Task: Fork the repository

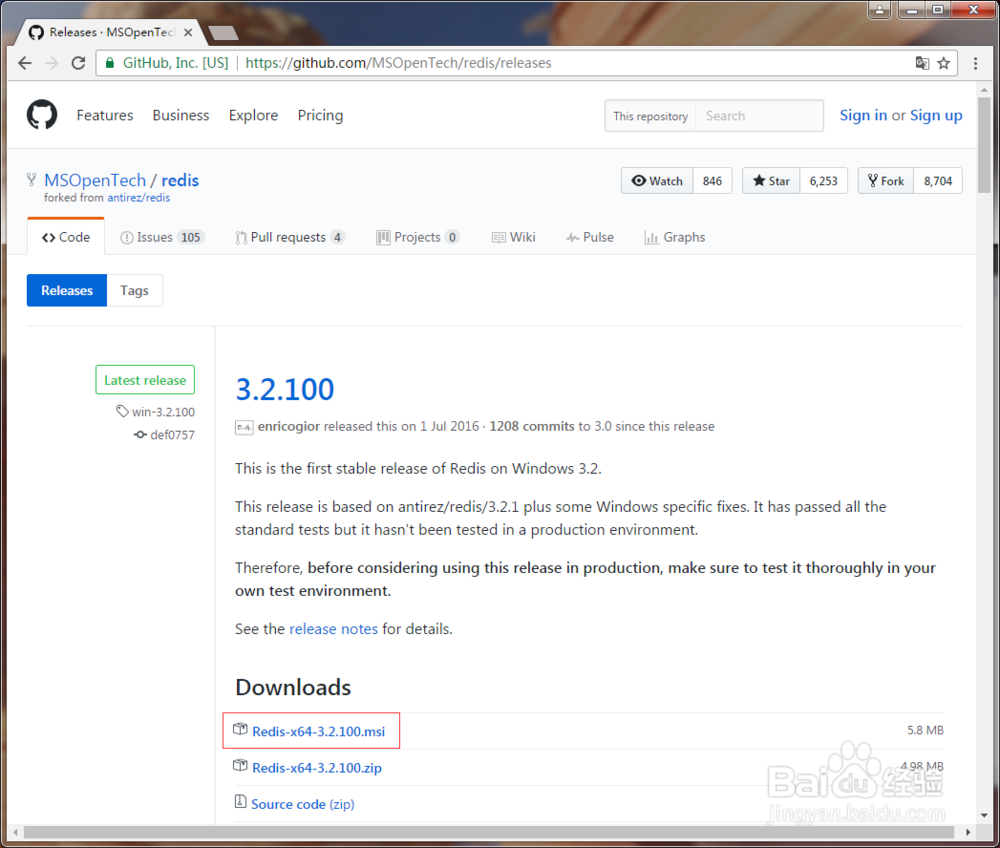Action: [x=886, y=181]
